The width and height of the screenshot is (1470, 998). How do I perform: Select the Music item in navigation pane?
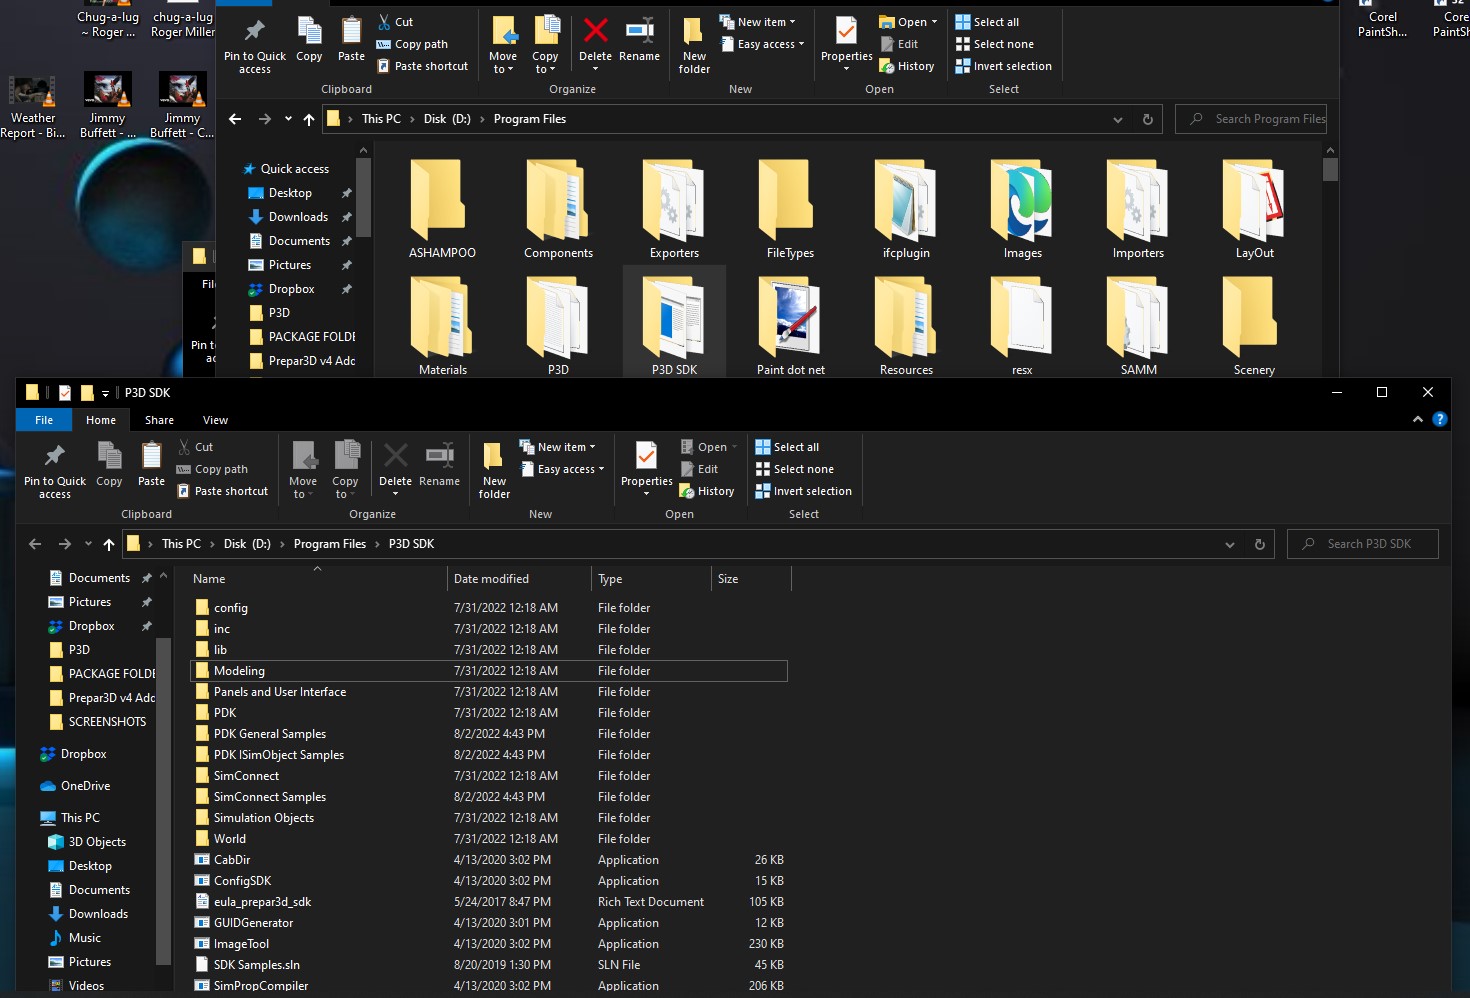[x=85, y=938]
